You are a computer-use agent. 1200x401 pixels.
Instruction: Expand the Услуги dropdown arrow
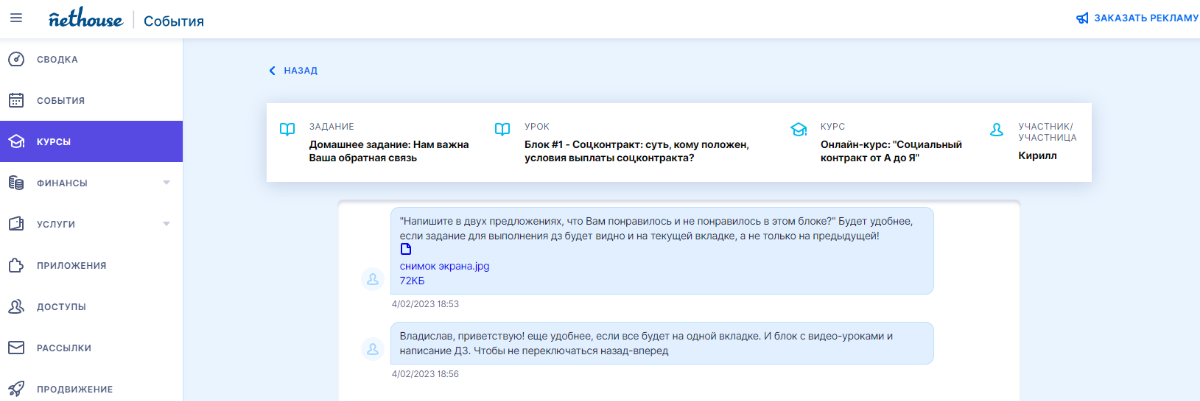click(x=166, y=224)
